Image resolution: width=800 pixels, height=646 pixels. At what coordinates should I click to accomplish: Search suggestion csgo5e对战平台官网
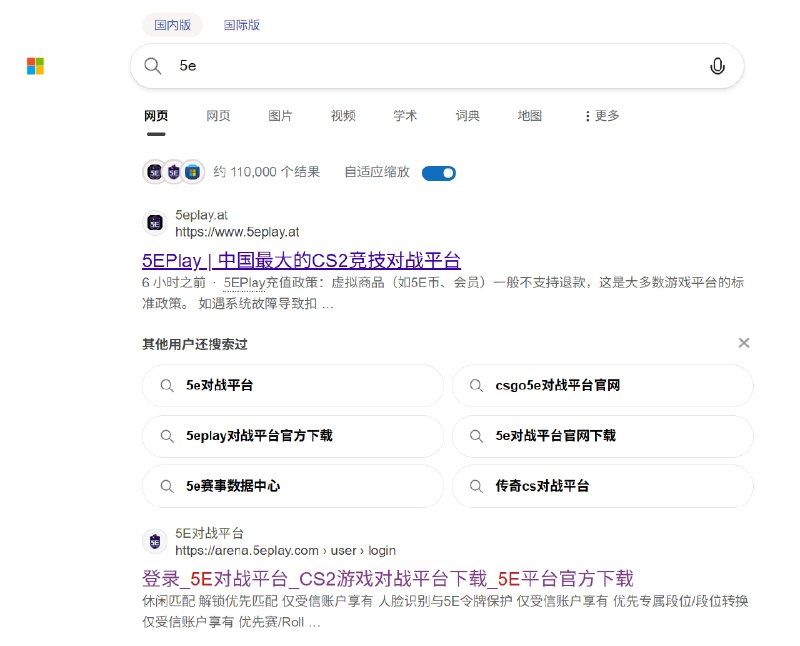603,385
